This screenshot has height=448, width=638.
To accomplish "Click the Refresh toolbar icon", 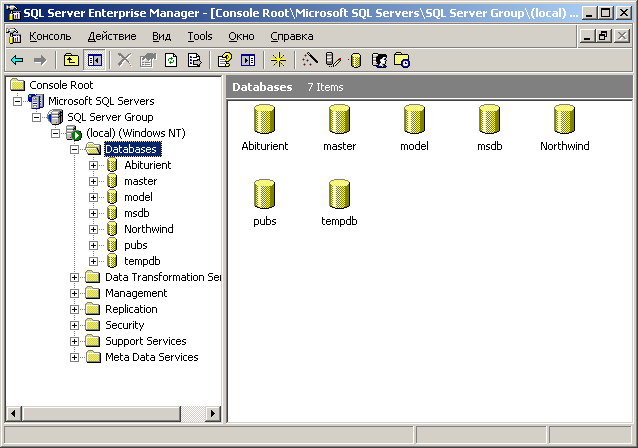I will point(171,60).
